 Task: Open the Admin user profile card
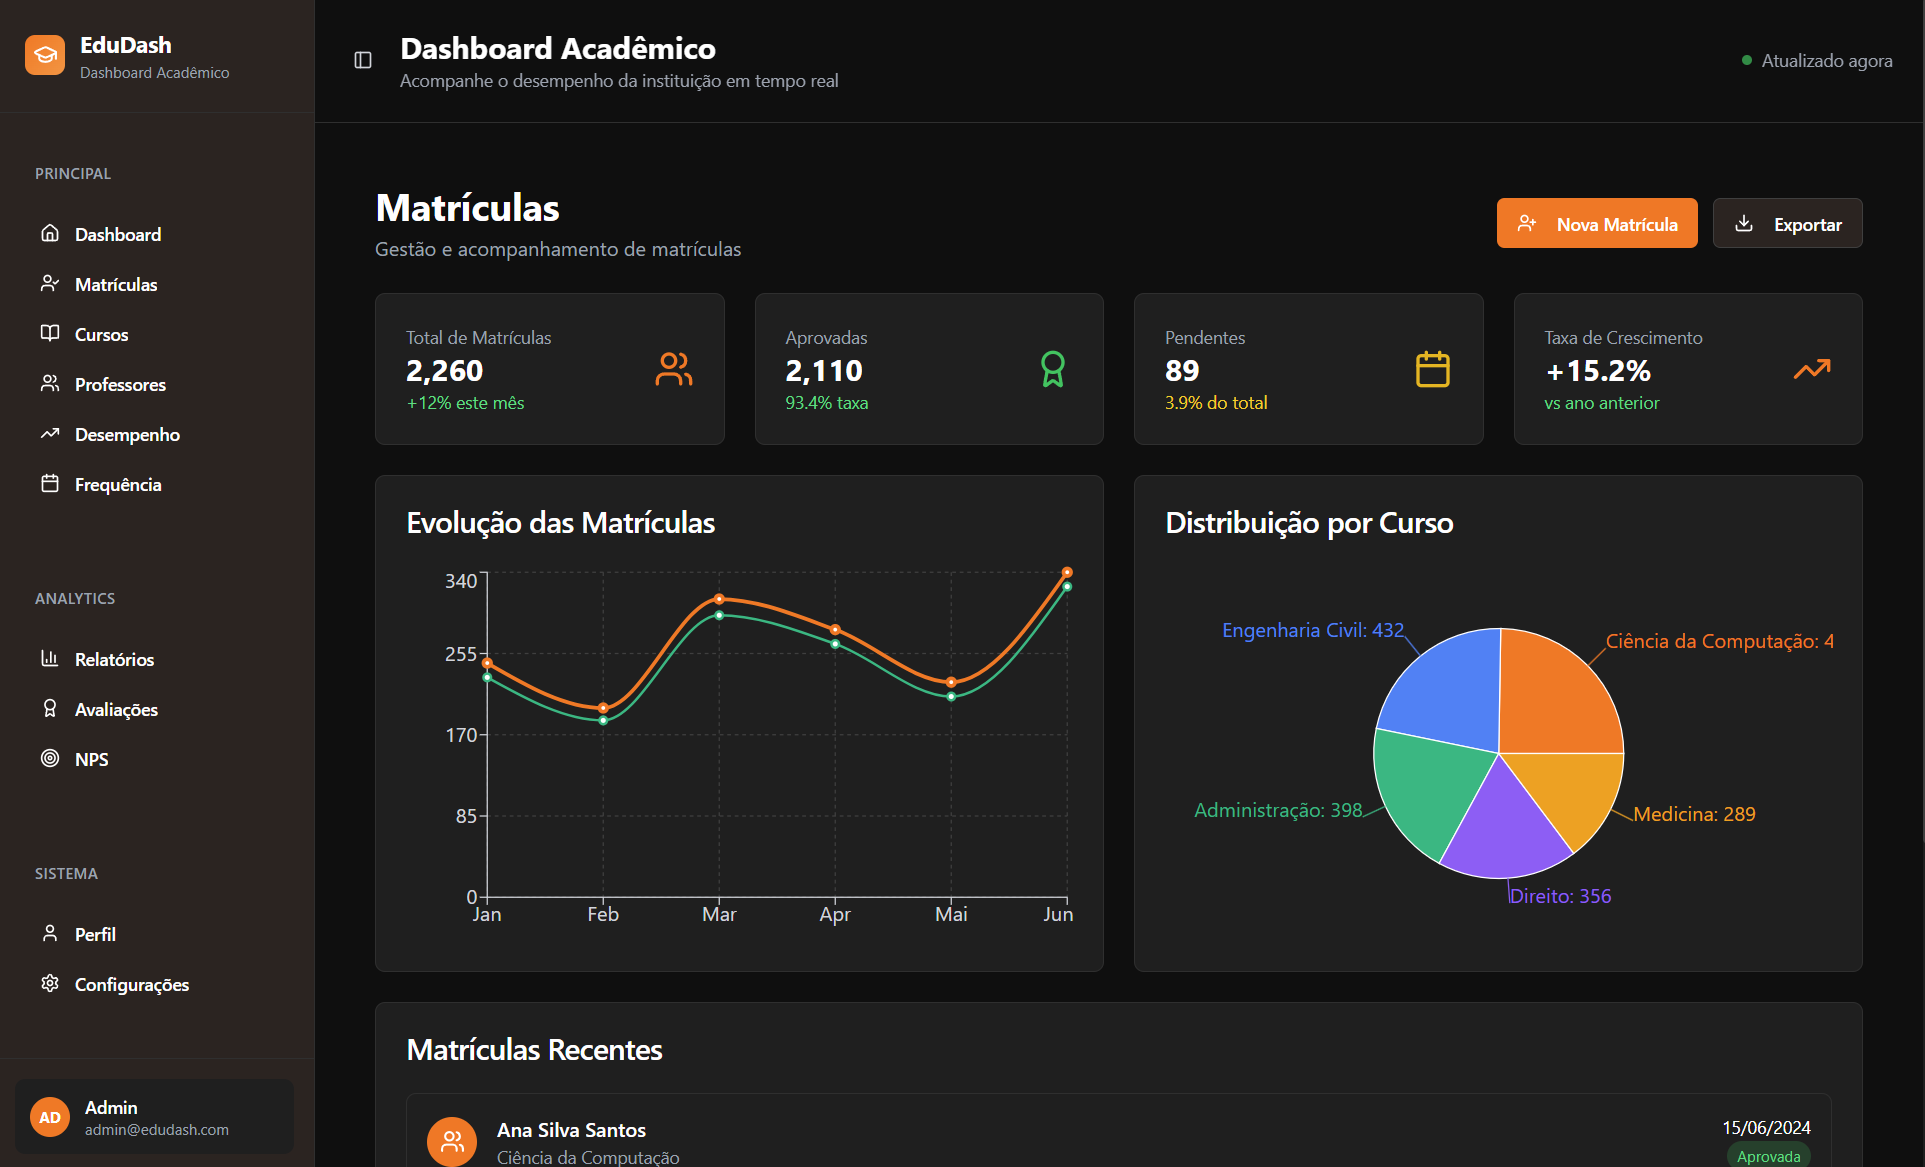coord(155,1117)
